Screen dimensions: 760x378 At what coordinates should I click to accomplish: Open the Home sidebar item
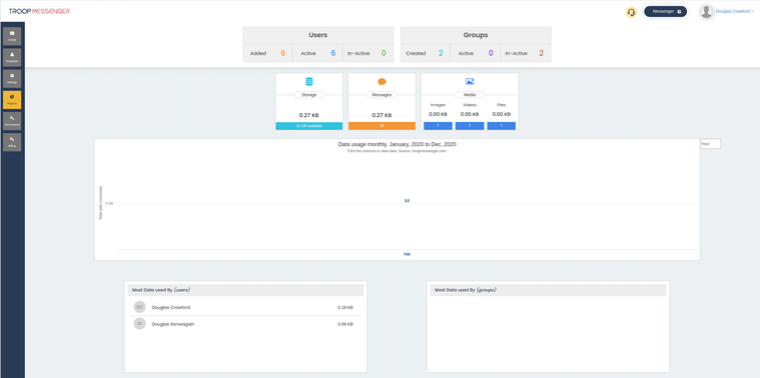tap(12, 36)
